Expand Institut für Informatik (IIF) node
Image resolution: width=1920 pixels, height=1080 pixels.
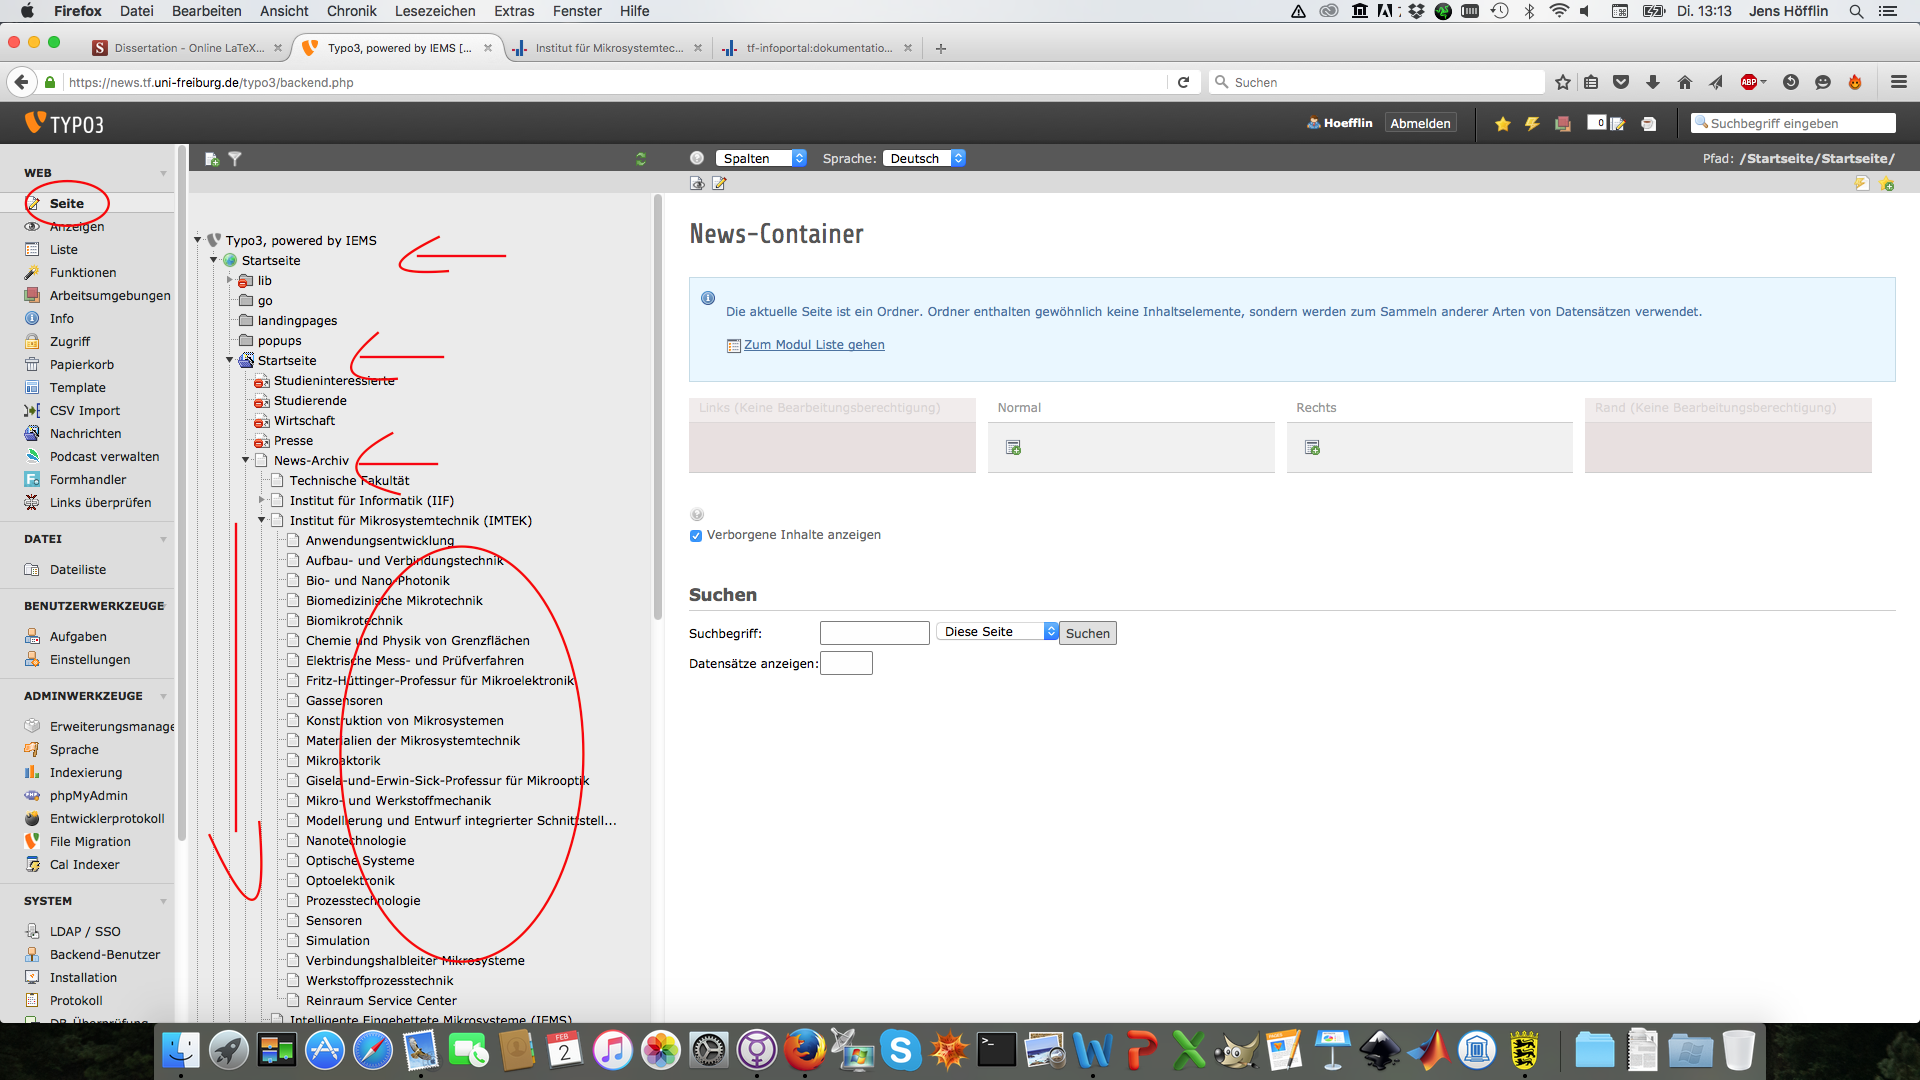tap(262, 500)
